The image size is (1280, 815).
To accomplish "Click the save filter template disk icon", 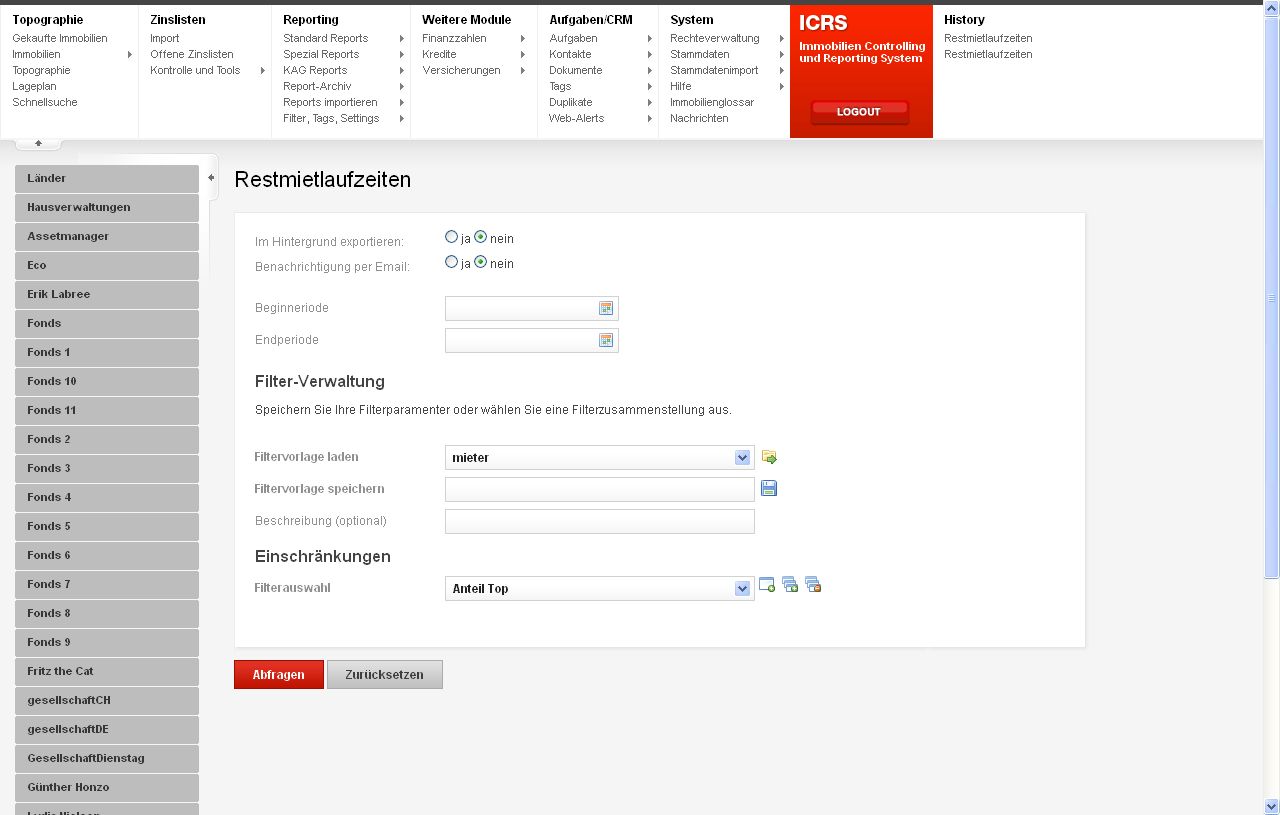I will 769,488.
